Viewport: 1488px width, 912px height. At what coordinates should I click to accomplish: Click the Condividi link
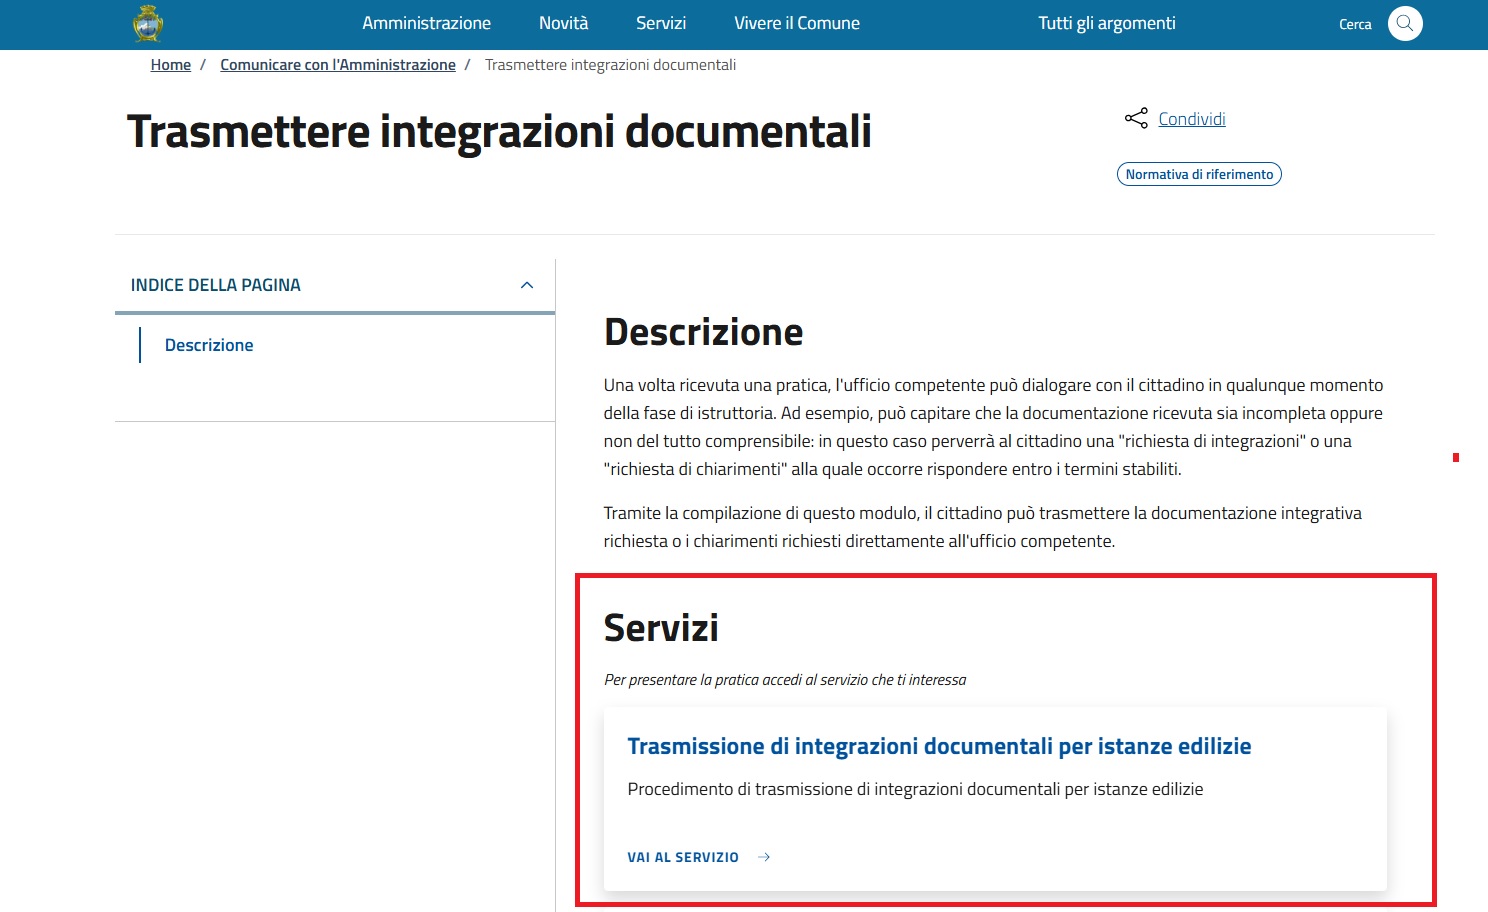[x=1191, y=119]
